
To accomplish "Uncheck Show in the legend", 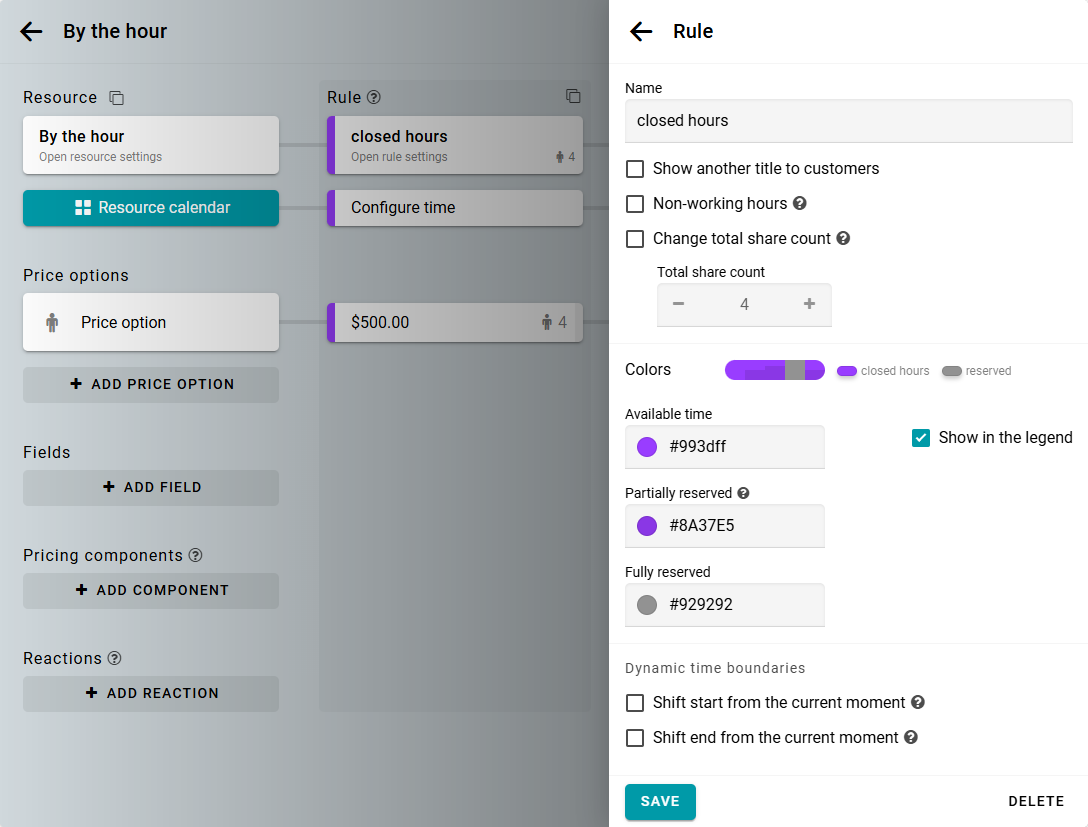I will point(921,438).
